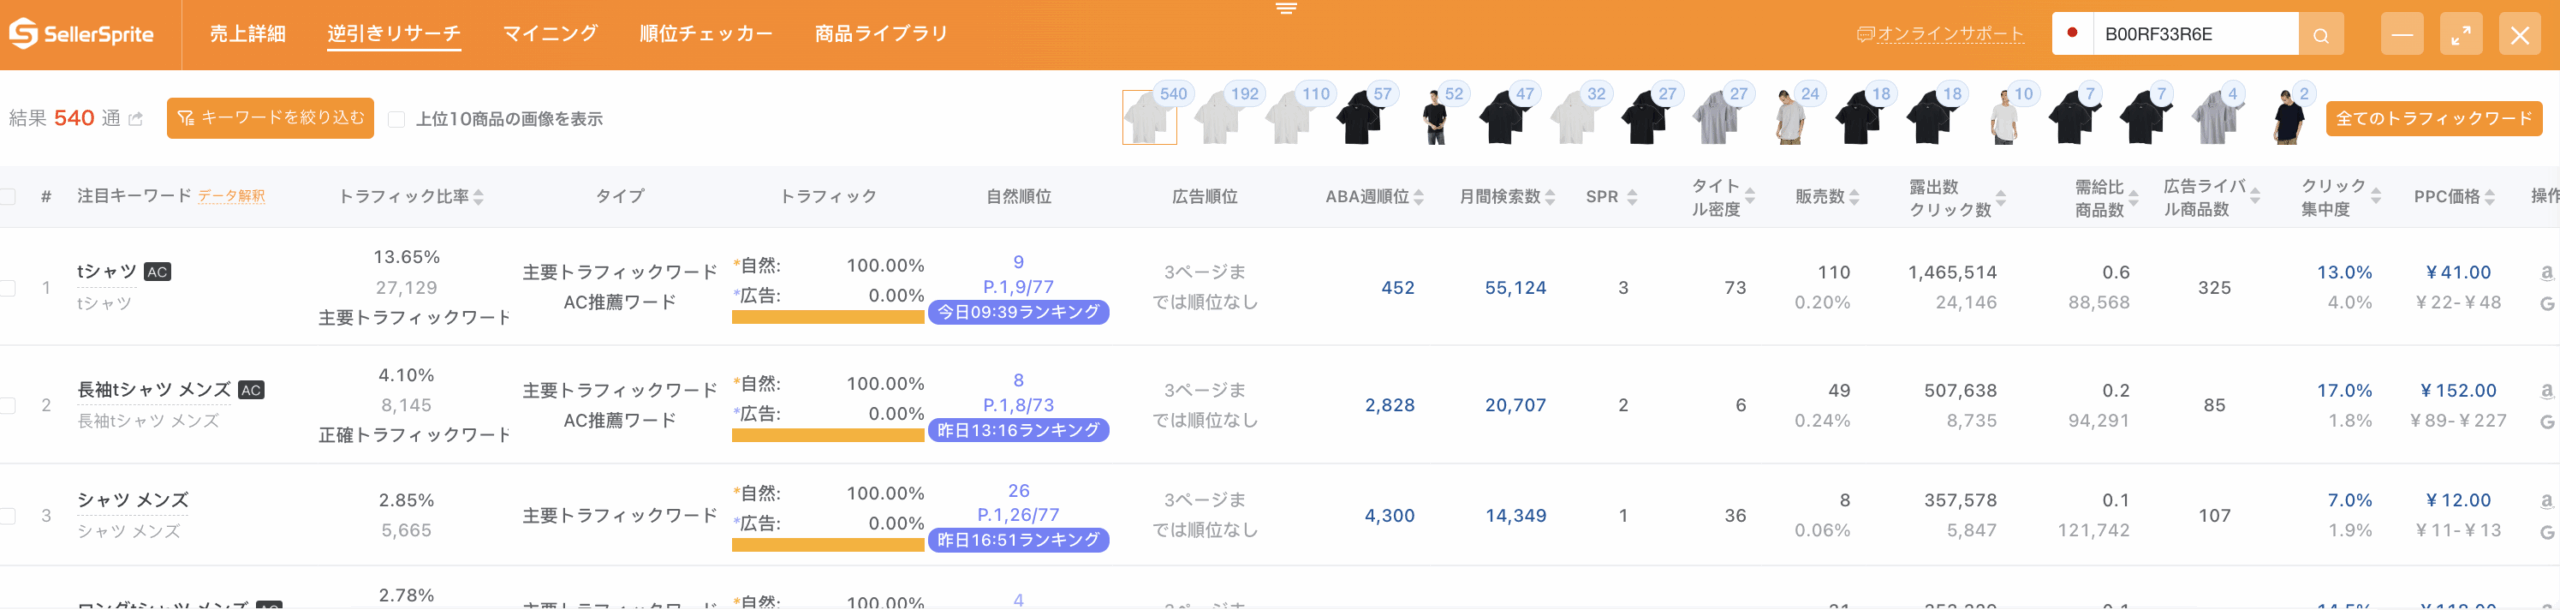Open the online support chat link
The width and height of the screenshot is (2560, 610).
click(x=1940, y=34)
